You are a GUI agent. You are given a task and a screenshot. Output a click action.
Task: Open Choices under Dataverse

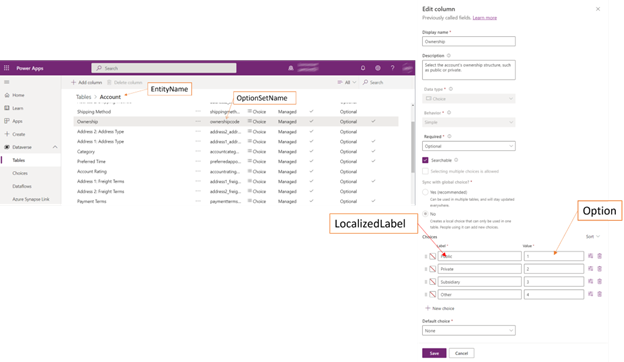click(x=20, y=173)
